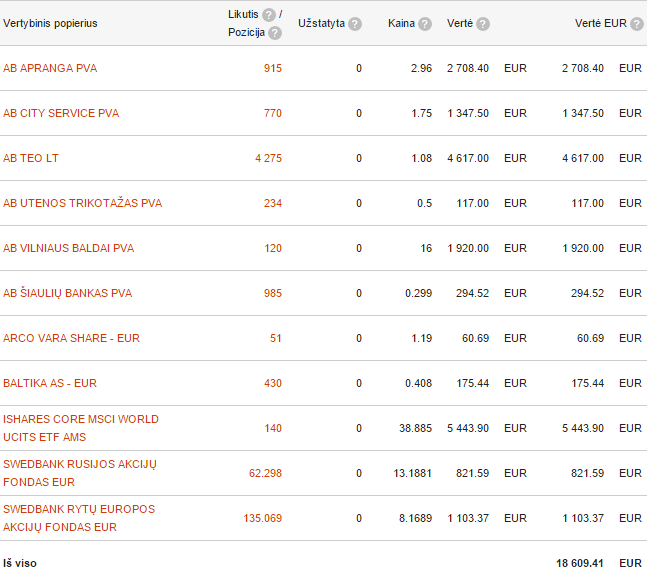Viewport: 647px width, 575px height.
Task: Click position 430 for BALTIKA AS
Action: (x=273, y=383)
